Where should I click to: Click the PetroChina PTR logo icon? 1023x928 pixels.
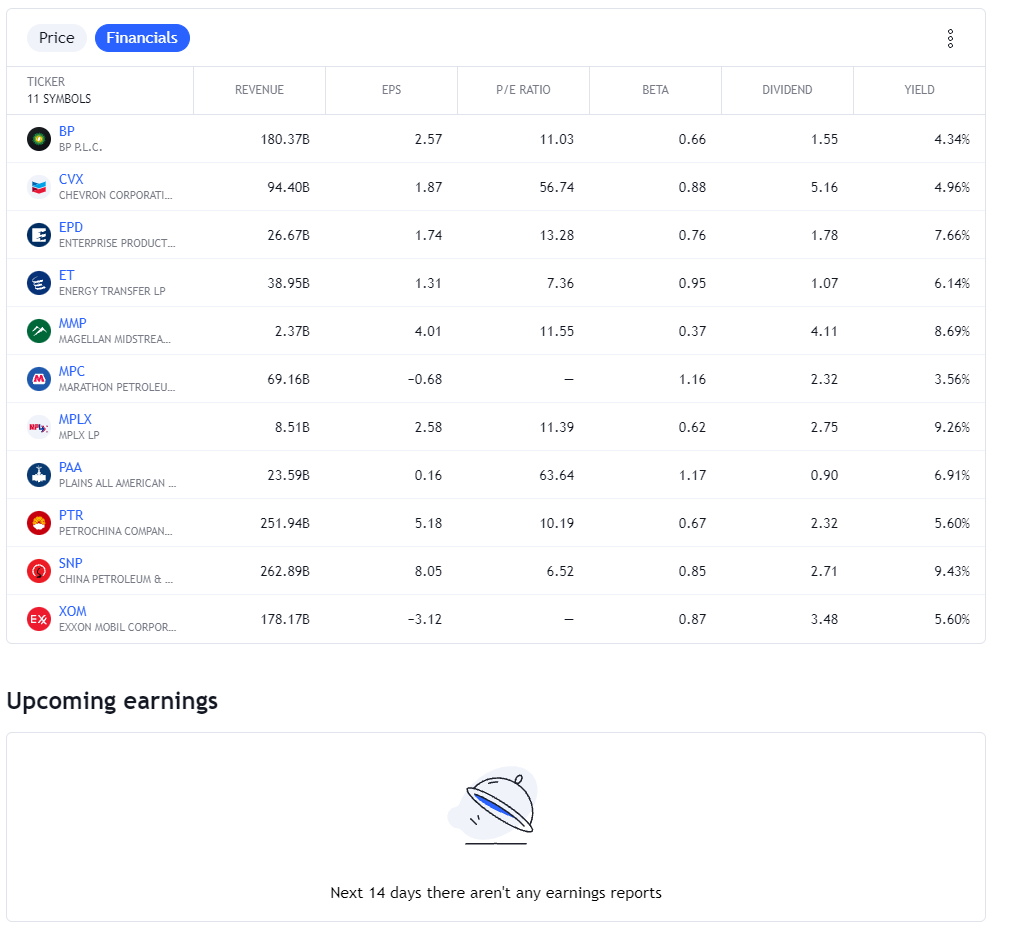pyautogui.click(x=38, y=523)
